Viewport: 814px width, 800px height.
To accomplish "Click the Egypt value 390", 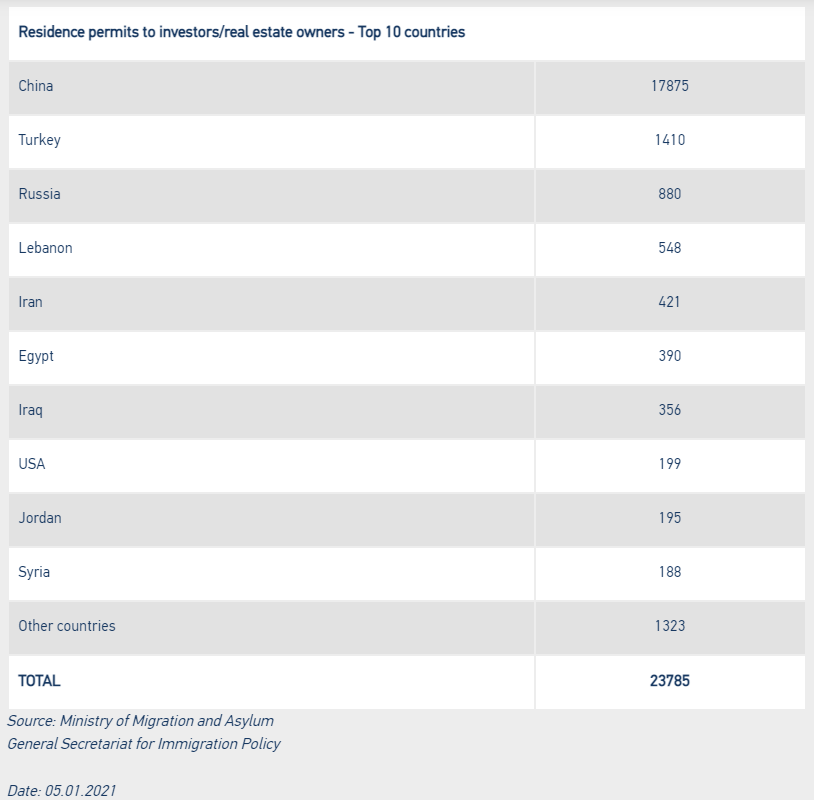I will tap(669, 356).
